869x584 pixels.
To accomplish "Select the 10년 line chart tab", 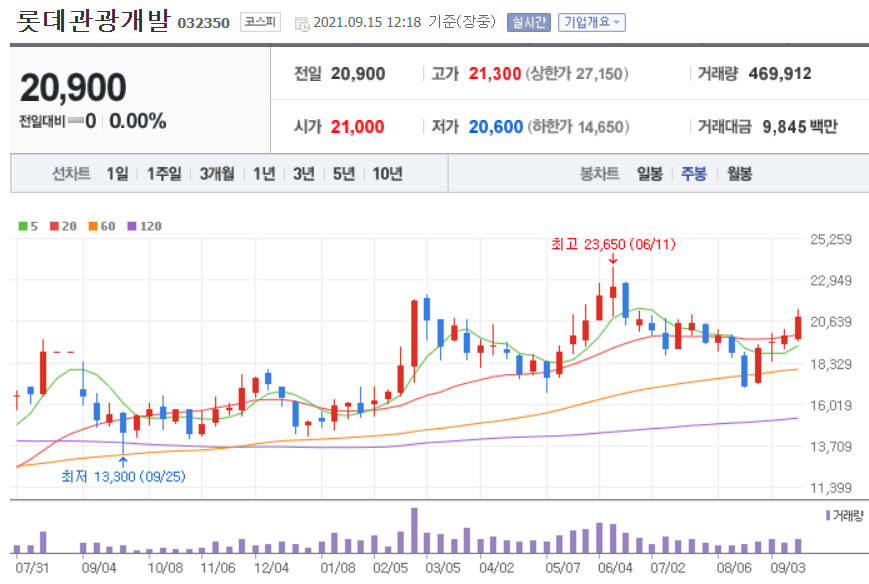I will click(x=387, y=174).
